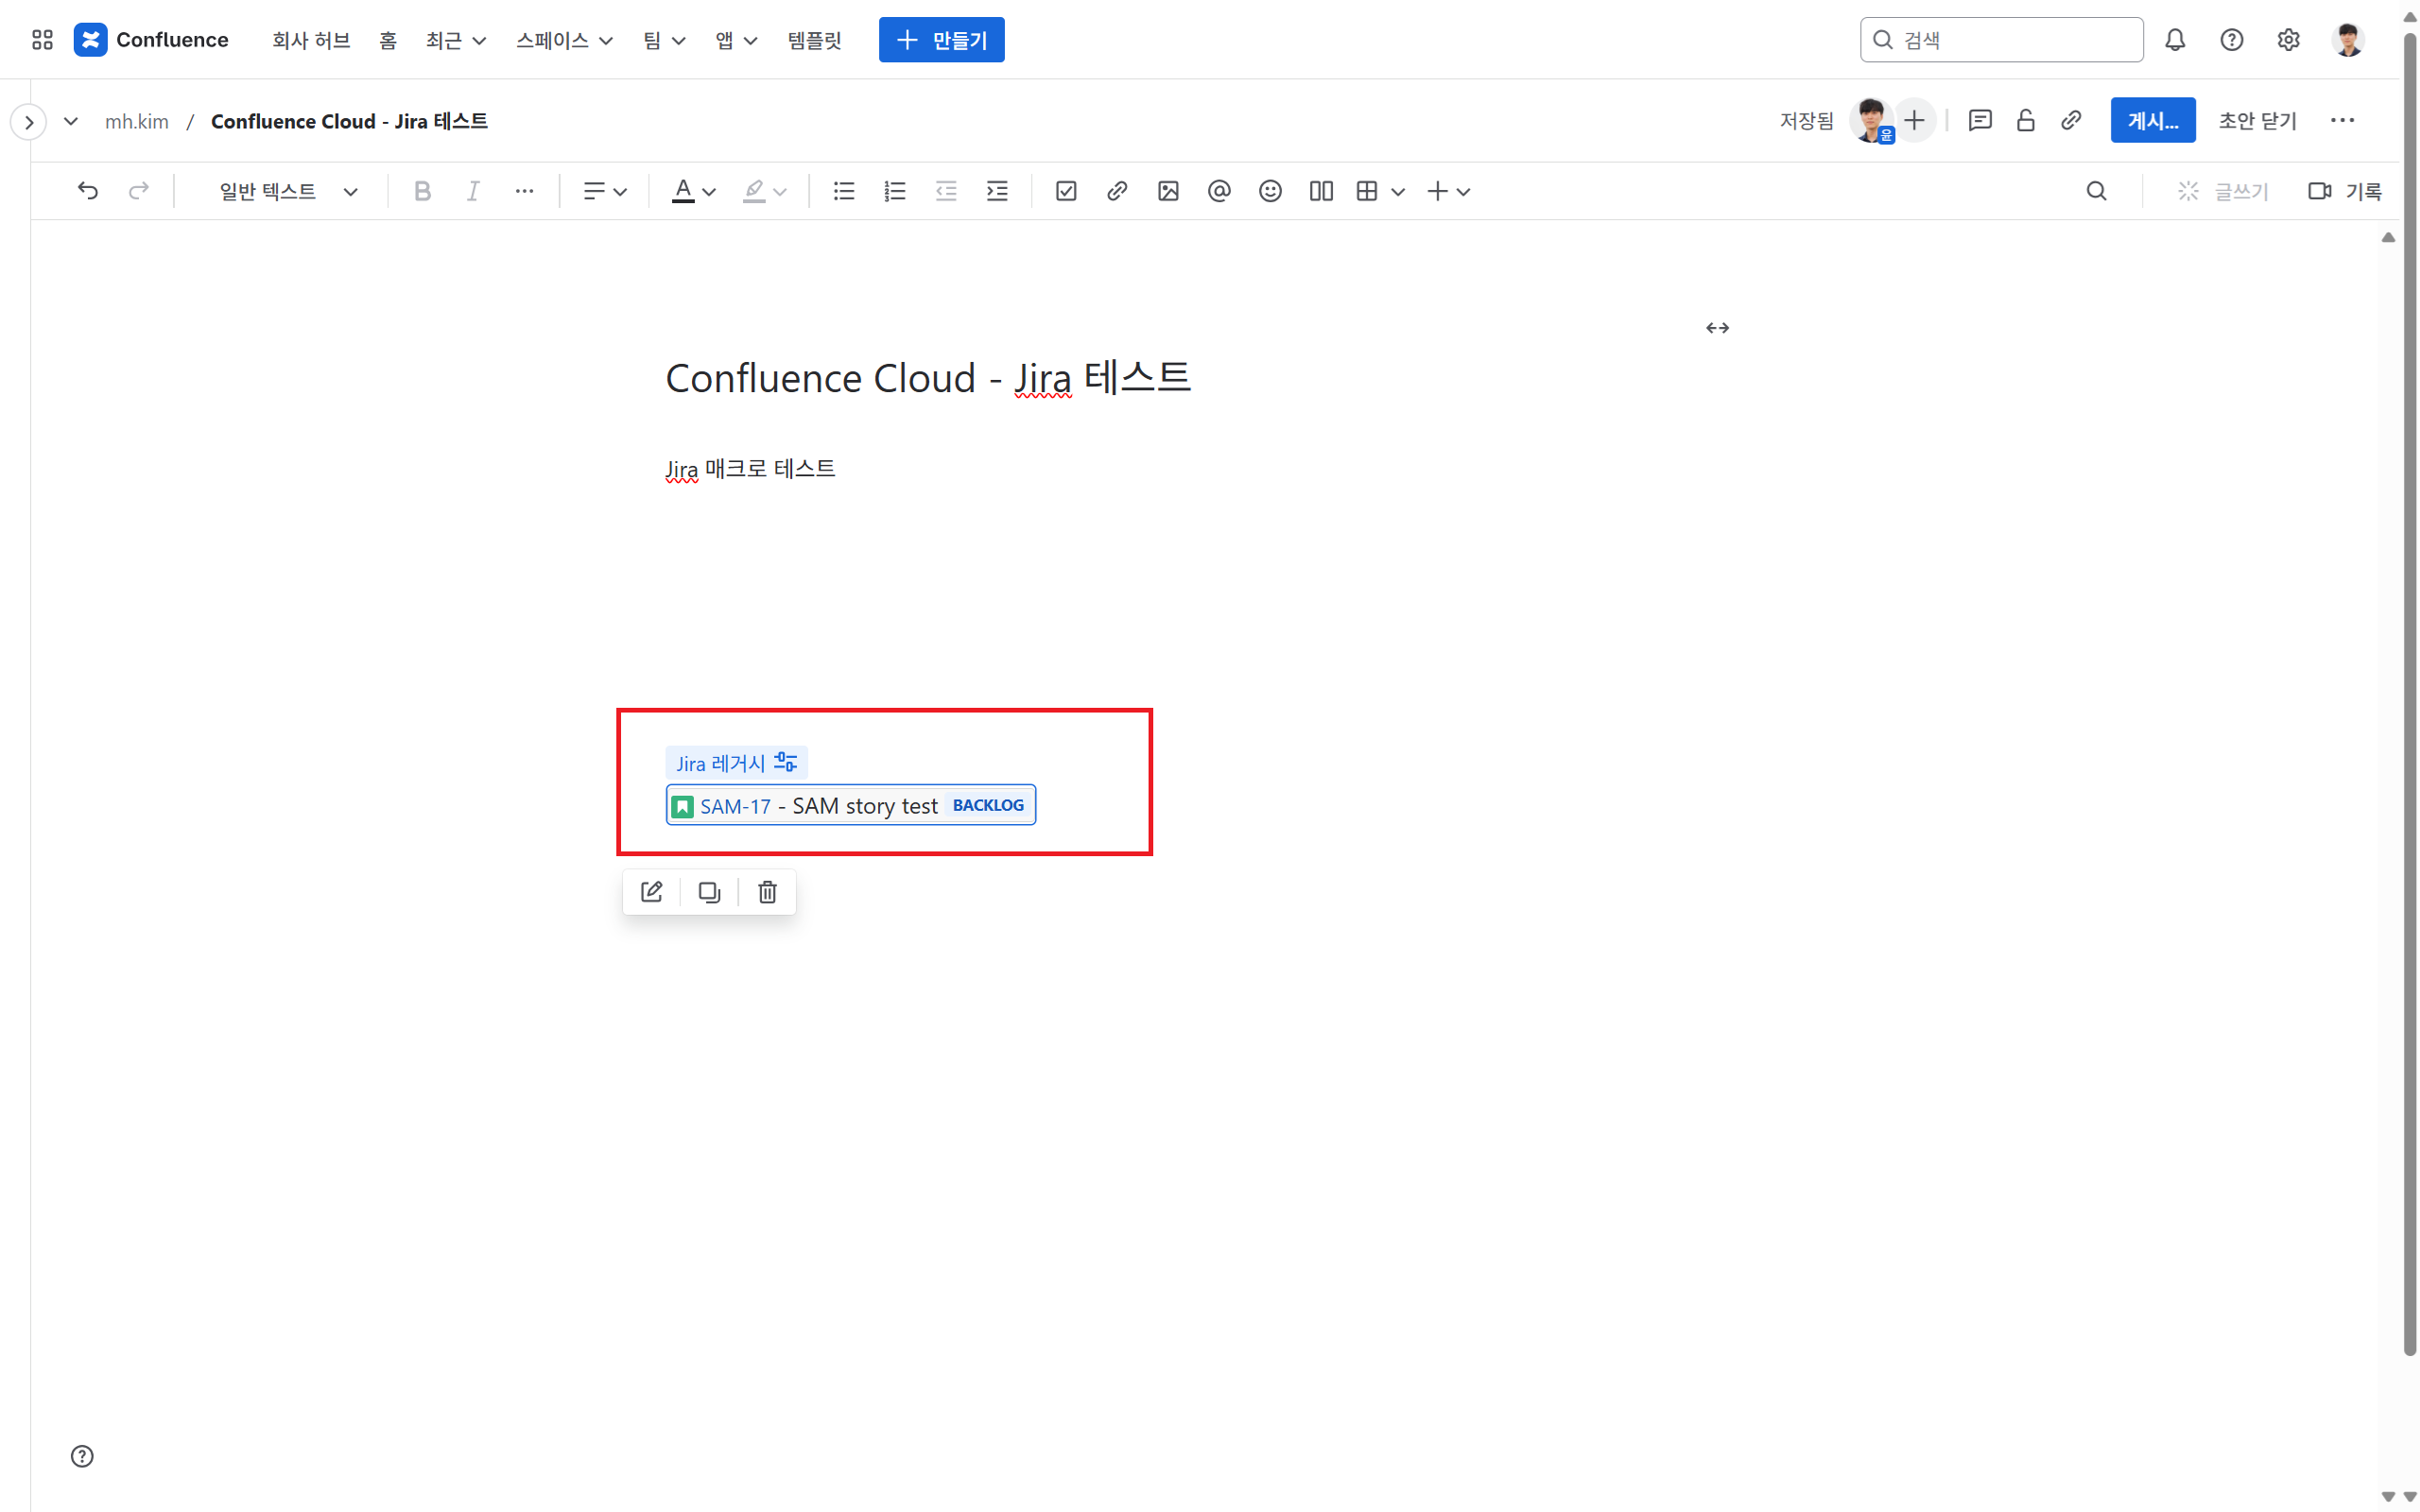Invite collaborators with the plus button
Screen dimensions: 2420x1512
[x=1914, y=120]
